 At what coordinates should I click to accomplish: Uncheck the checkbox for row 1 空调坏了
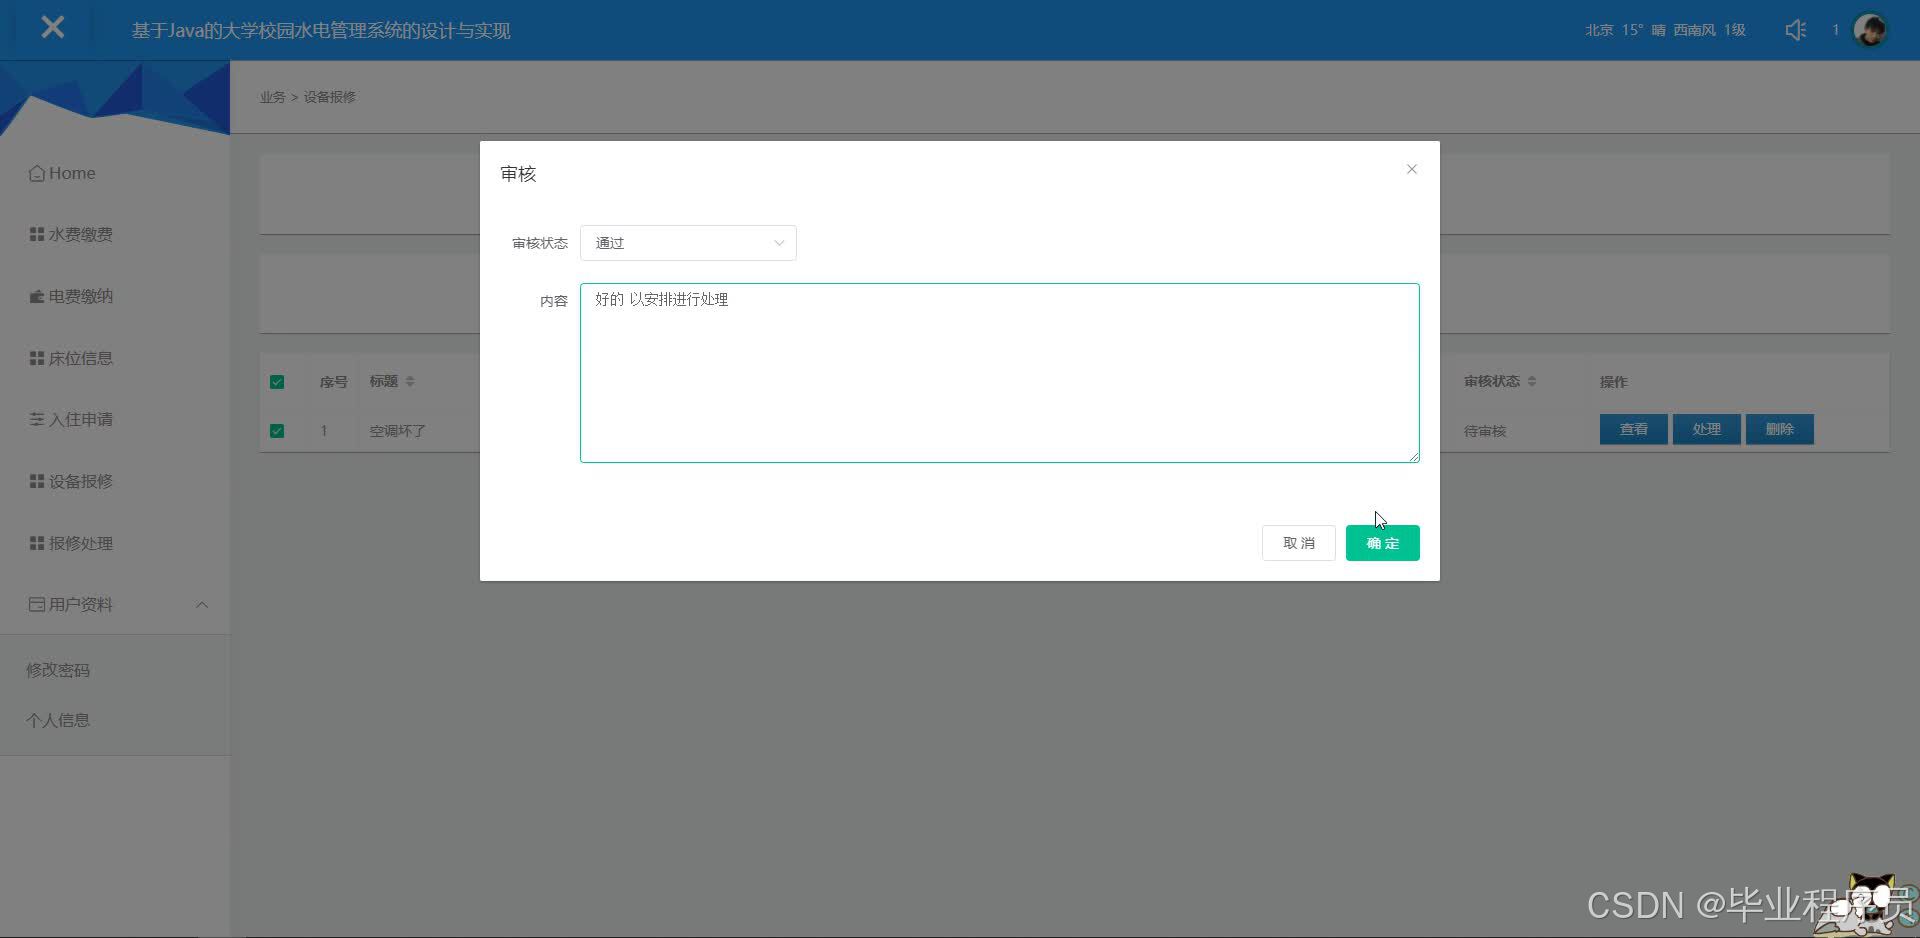277,431
